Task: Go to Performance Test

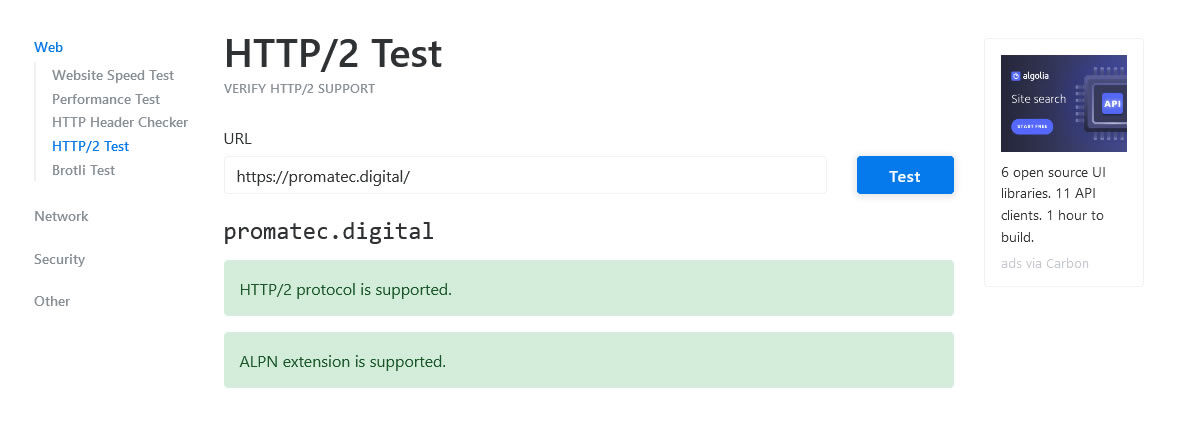Action: tap(106, 99)
